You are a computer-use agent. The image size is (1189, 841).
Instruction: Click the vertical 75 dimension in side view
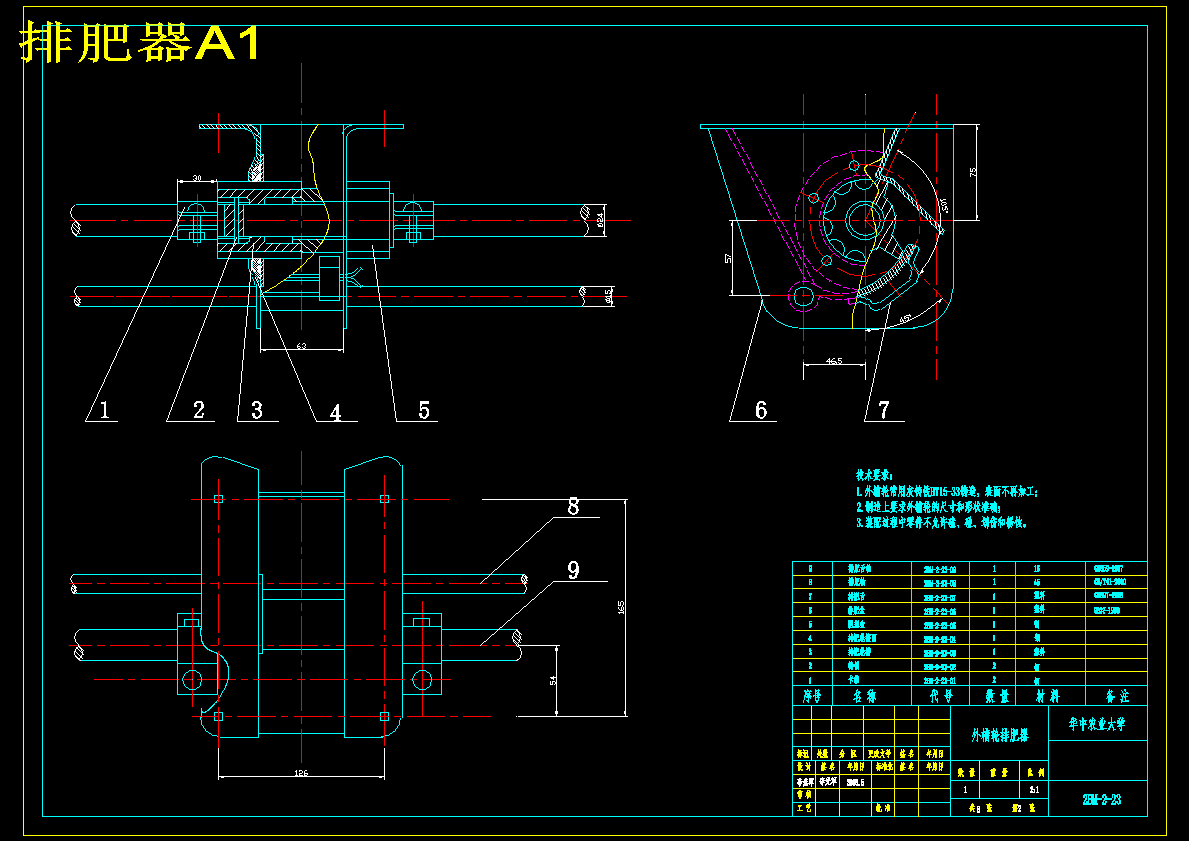point(974,172)
